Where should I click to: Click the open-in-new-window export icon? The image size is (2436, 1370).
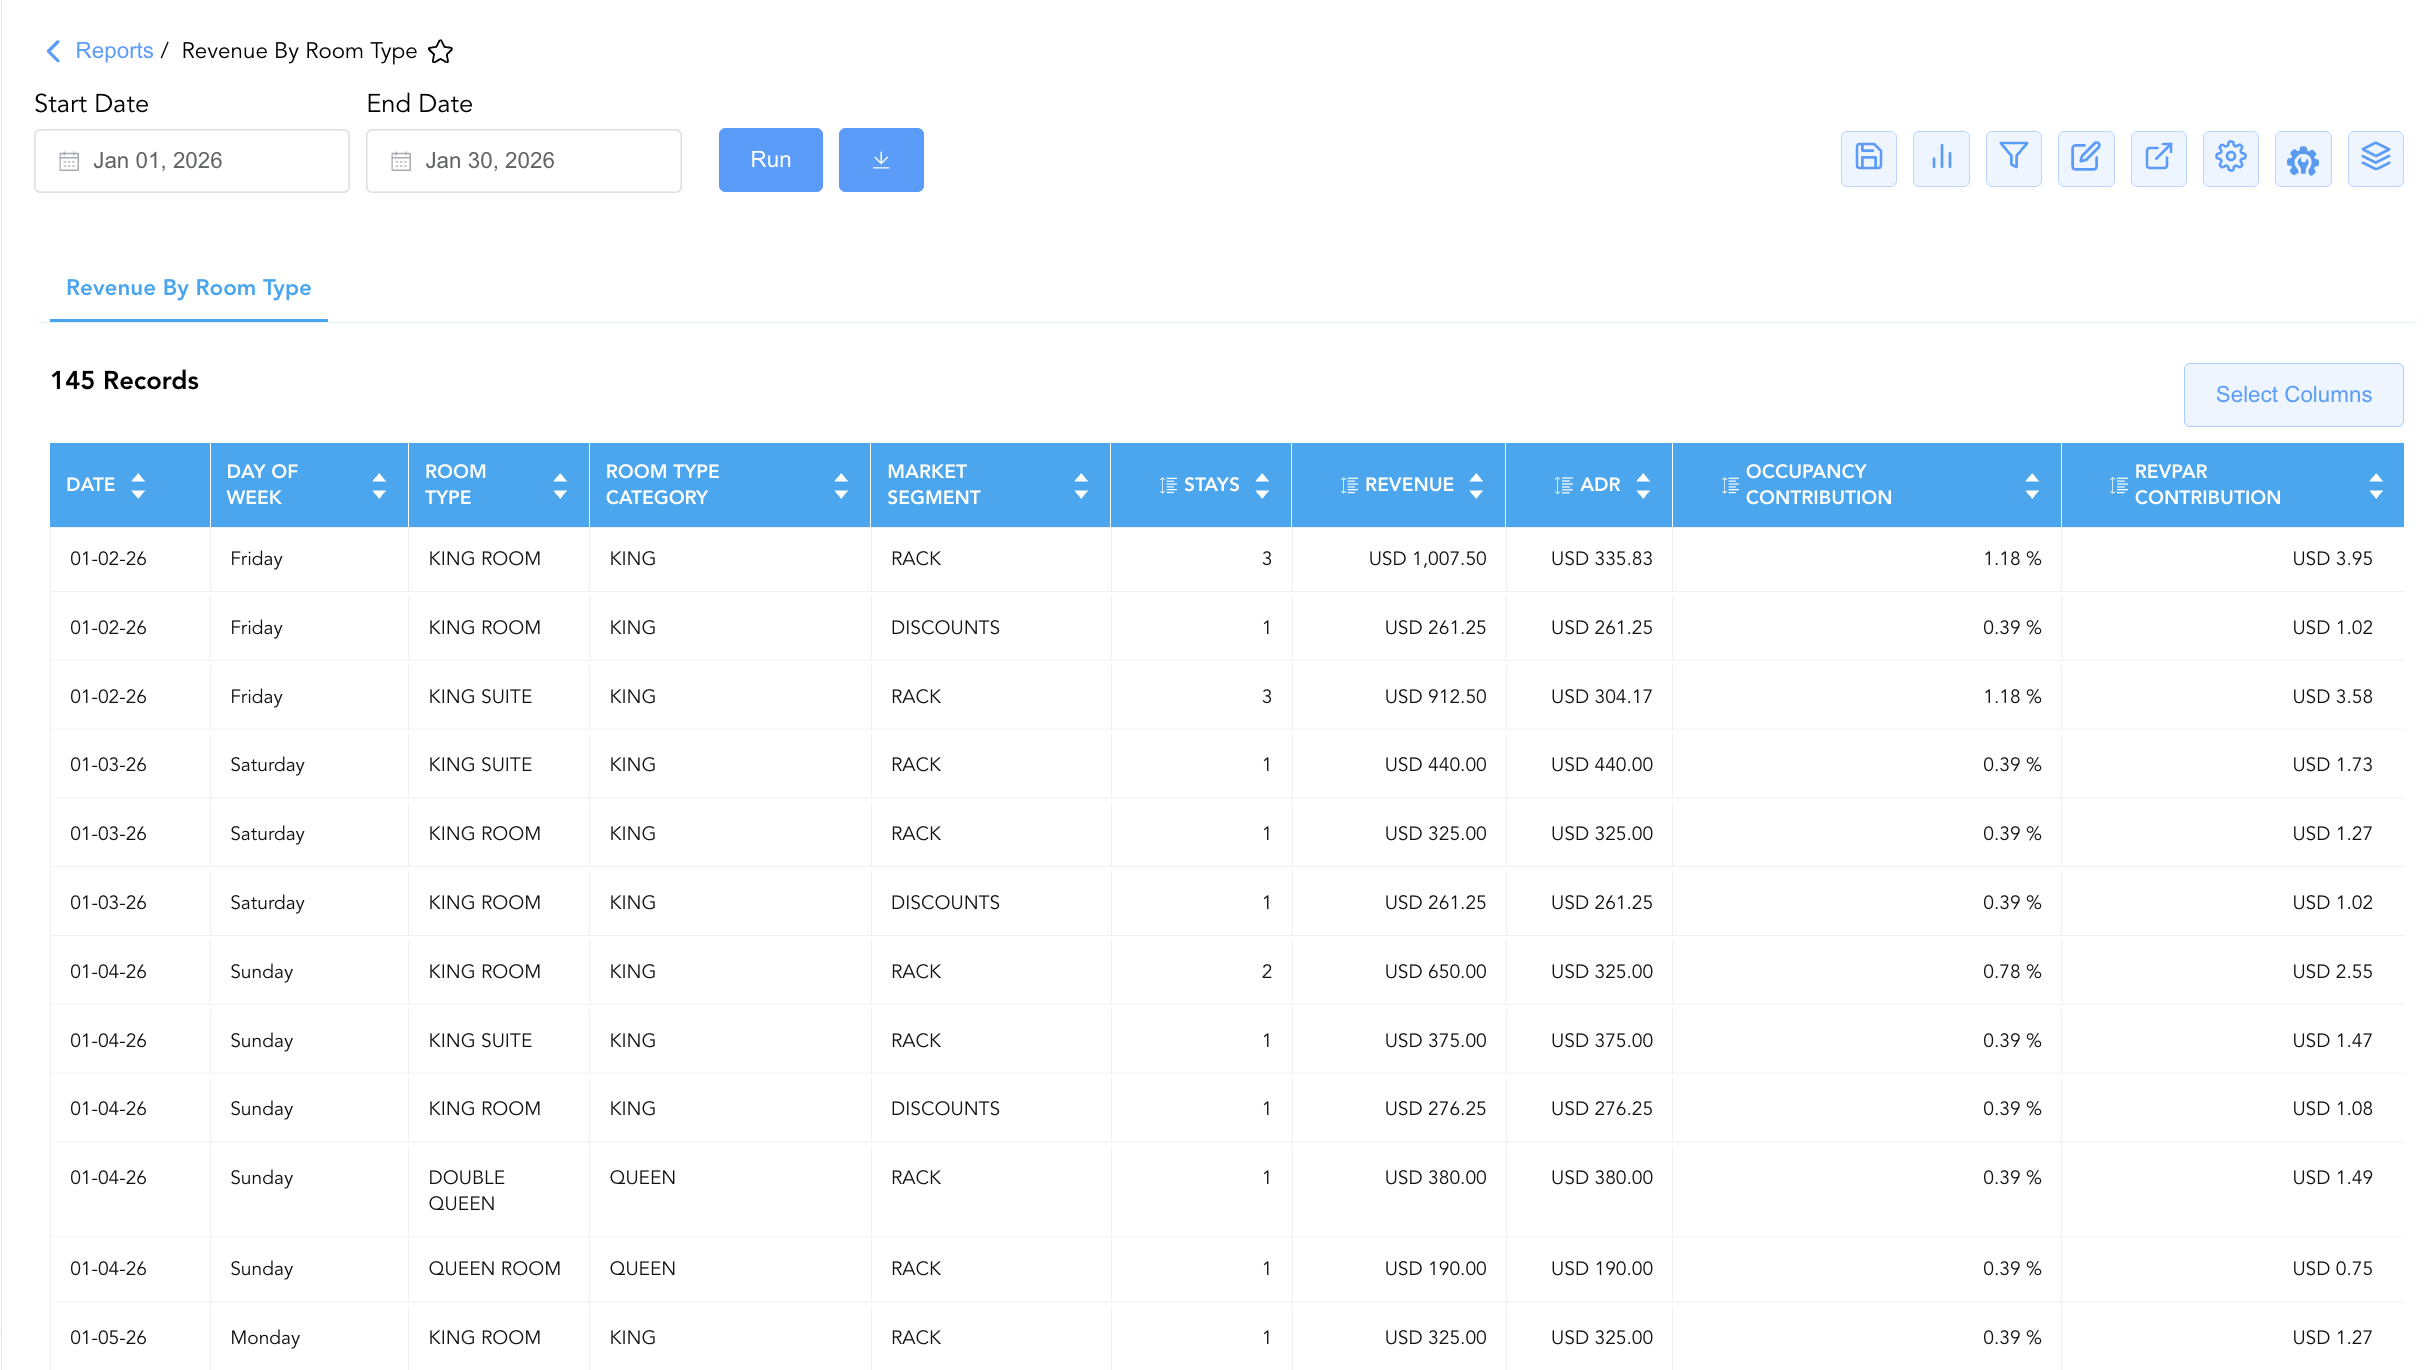click(x=2158, y=158)
